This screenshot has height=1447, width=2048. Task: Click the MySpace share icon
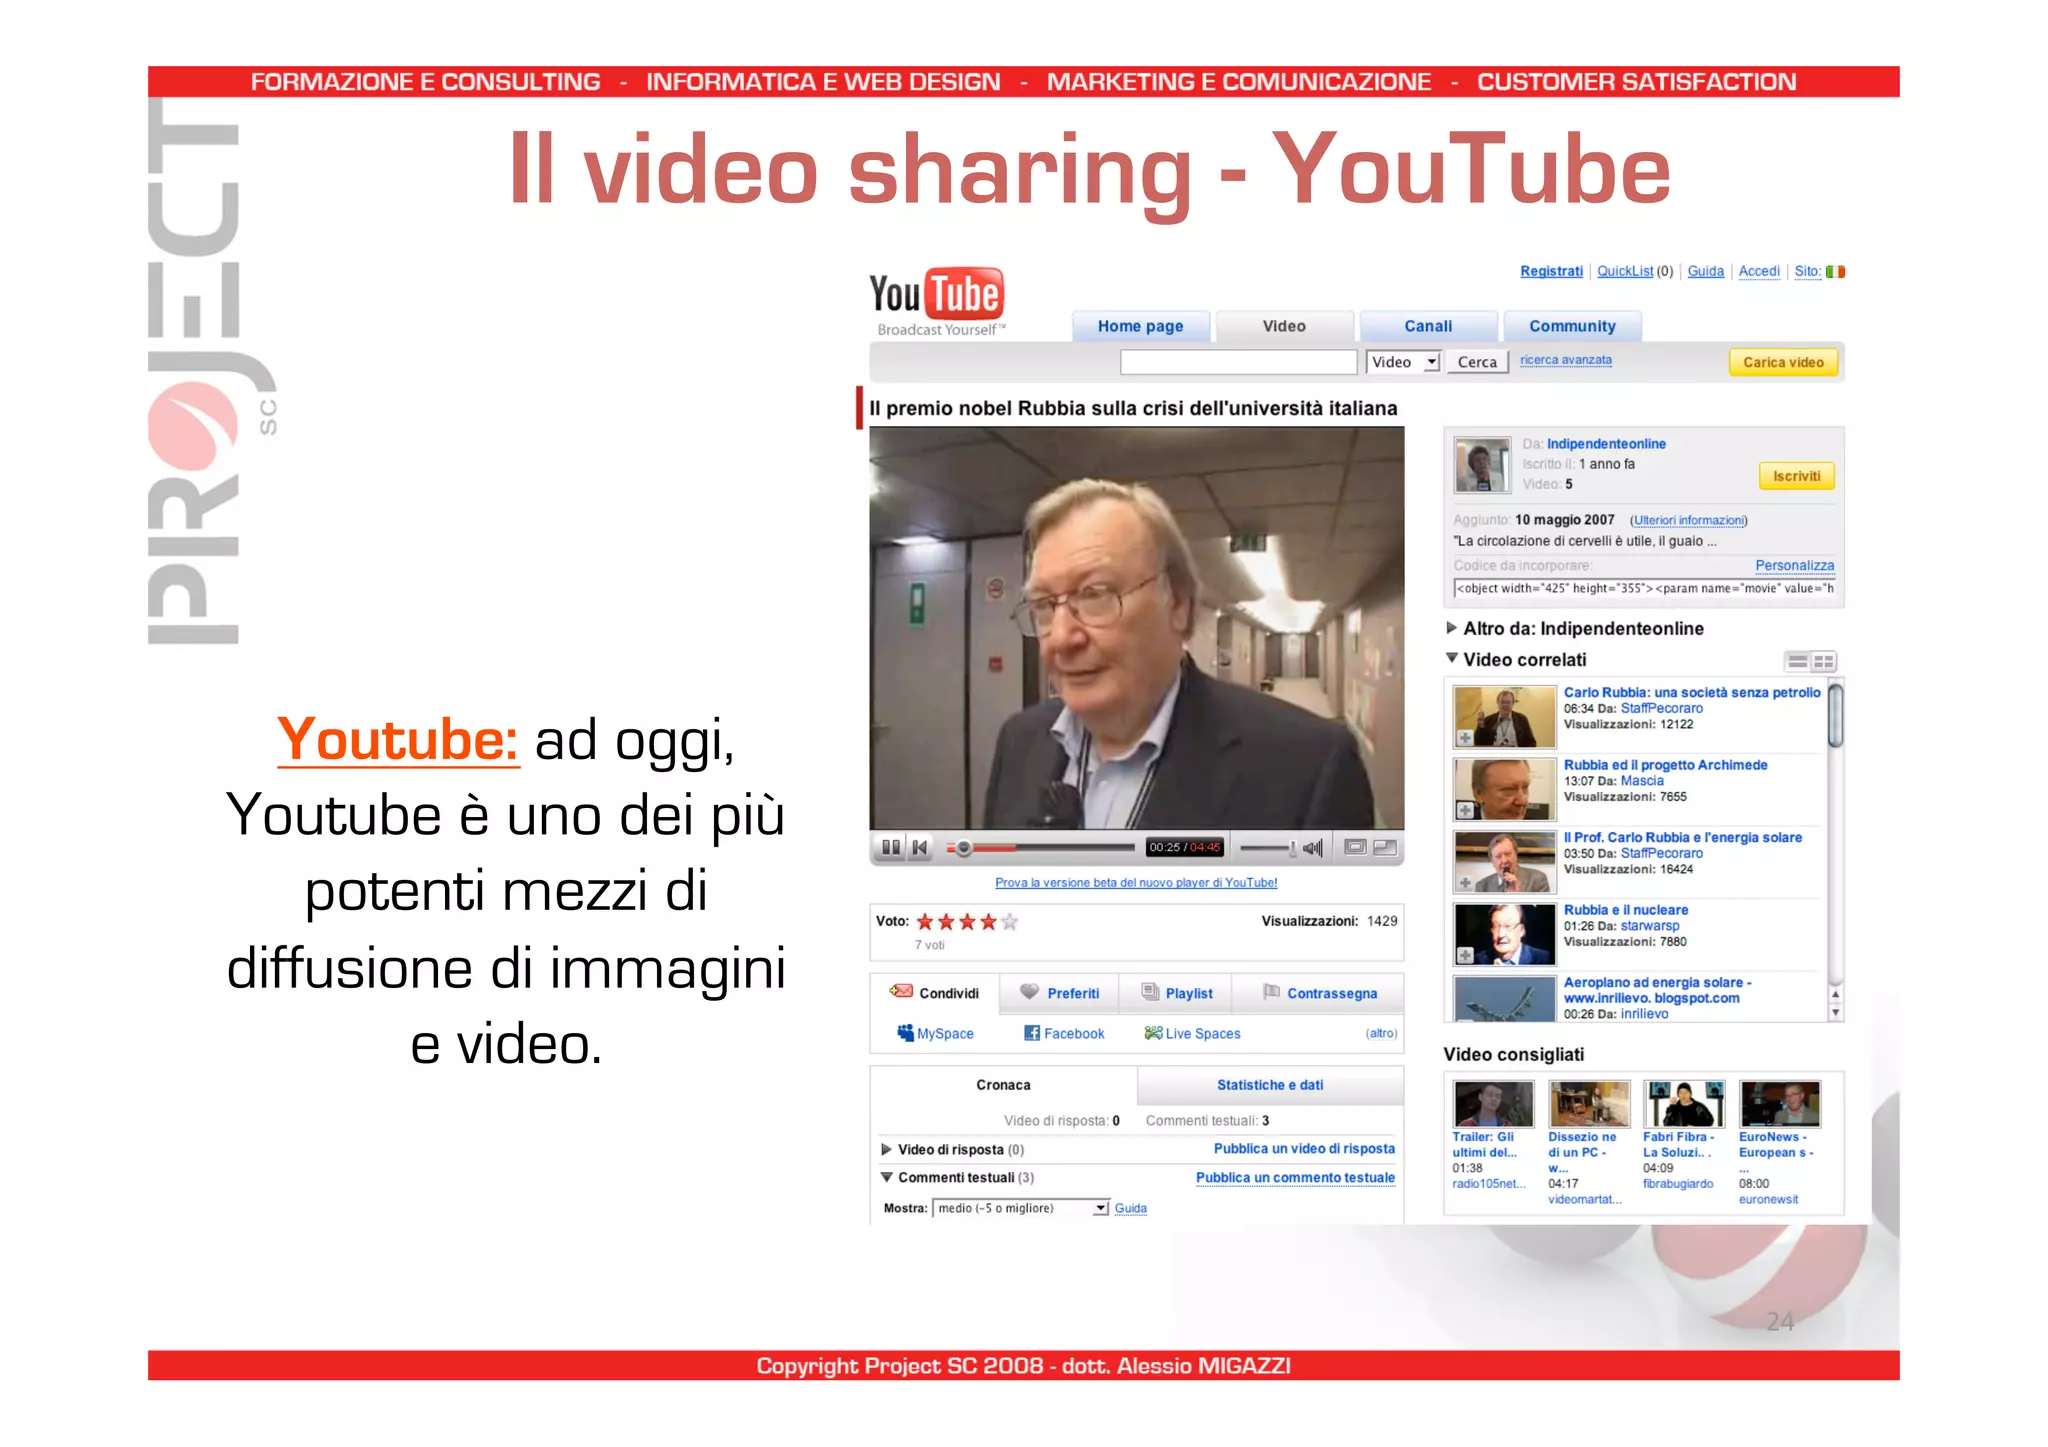point(905,1033)
